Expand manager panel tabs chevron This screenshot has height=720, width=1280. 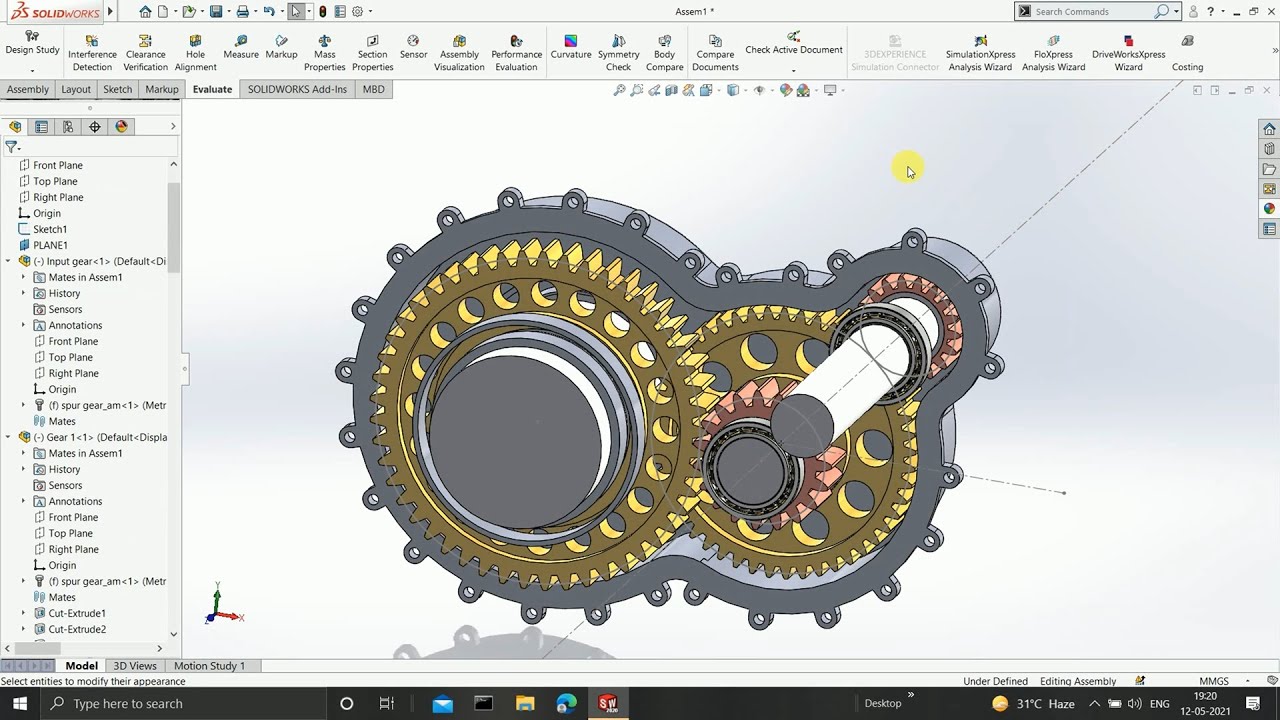coord(172,126)
